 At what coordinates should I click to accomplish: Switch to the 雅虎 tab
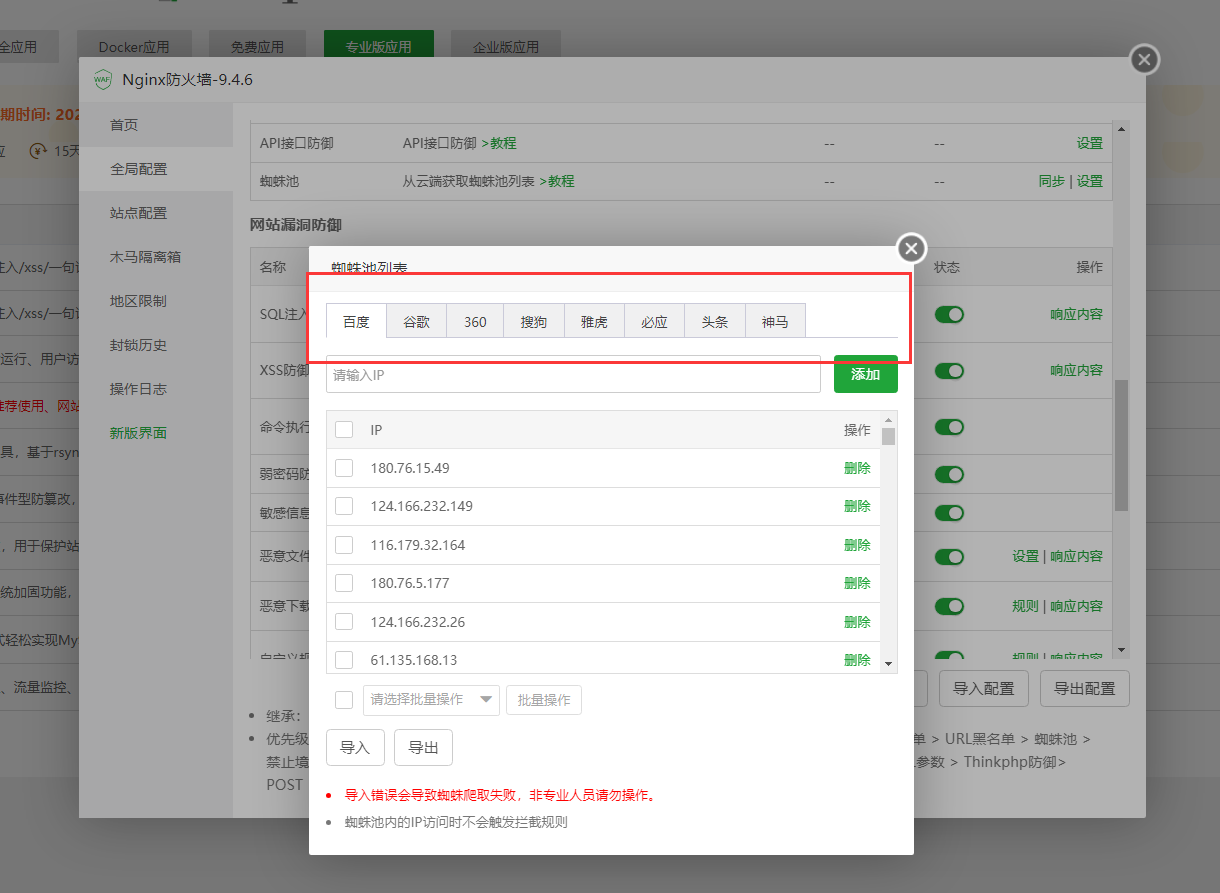click(x=594, y=322)
